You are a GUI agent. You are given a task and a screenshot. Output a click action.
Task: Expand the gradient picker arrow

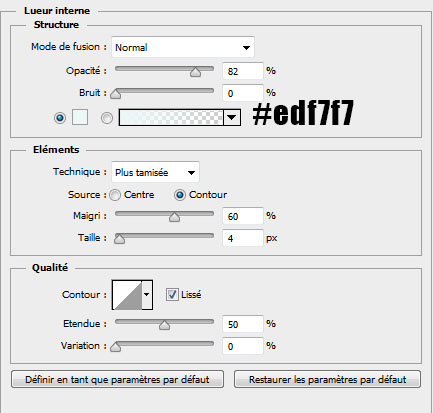click(x=232, y=117)
